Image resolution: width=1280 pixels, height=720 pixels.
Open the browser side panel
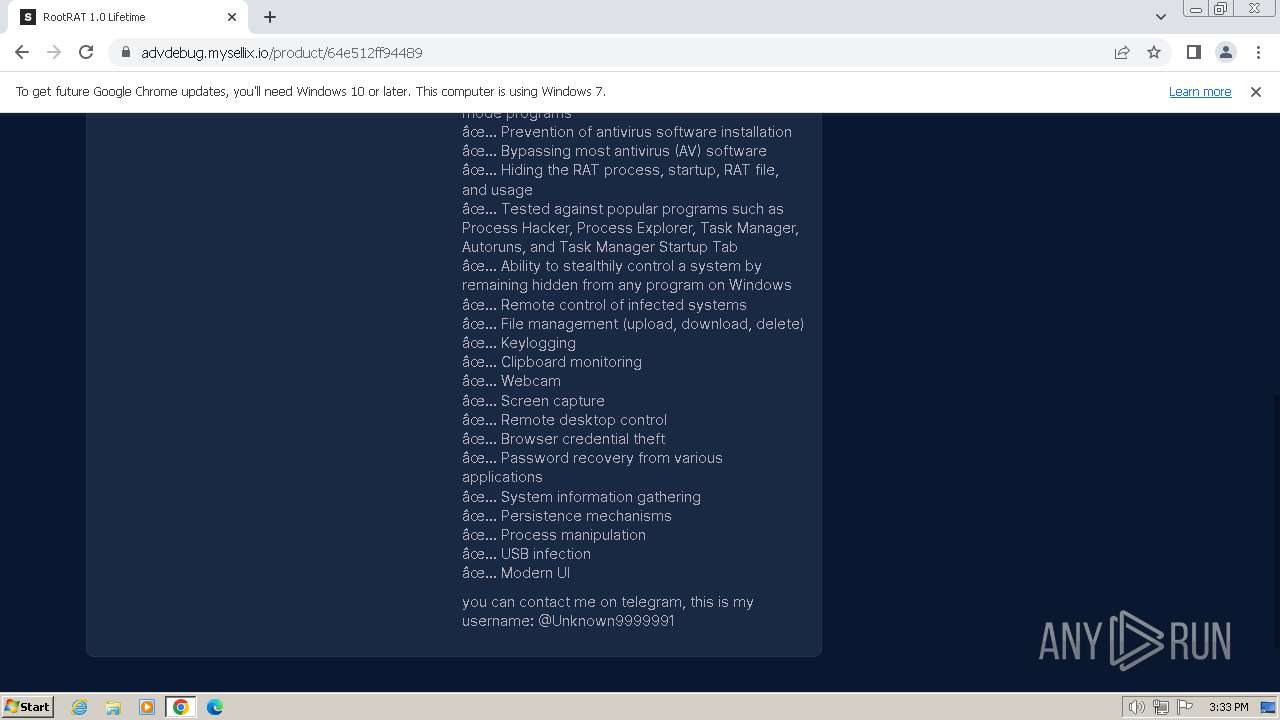pyautogui.click(x=1193, y=52)
